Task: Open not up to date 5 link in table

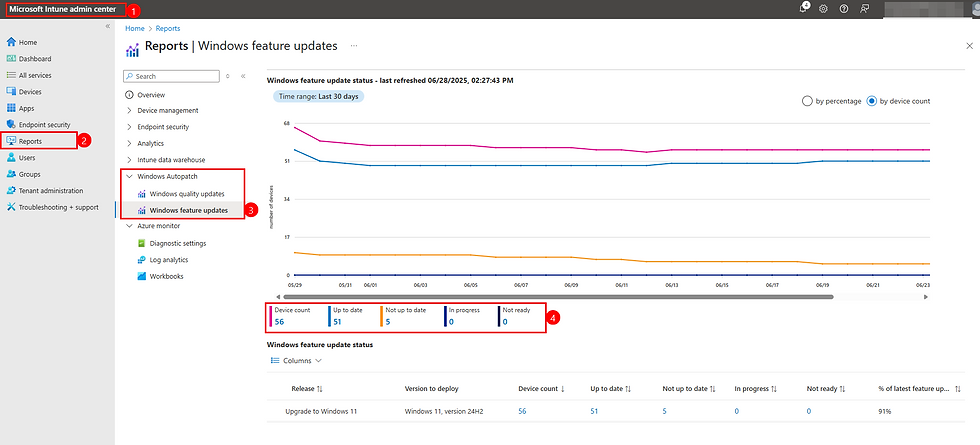Action: (x=664, y=411)
